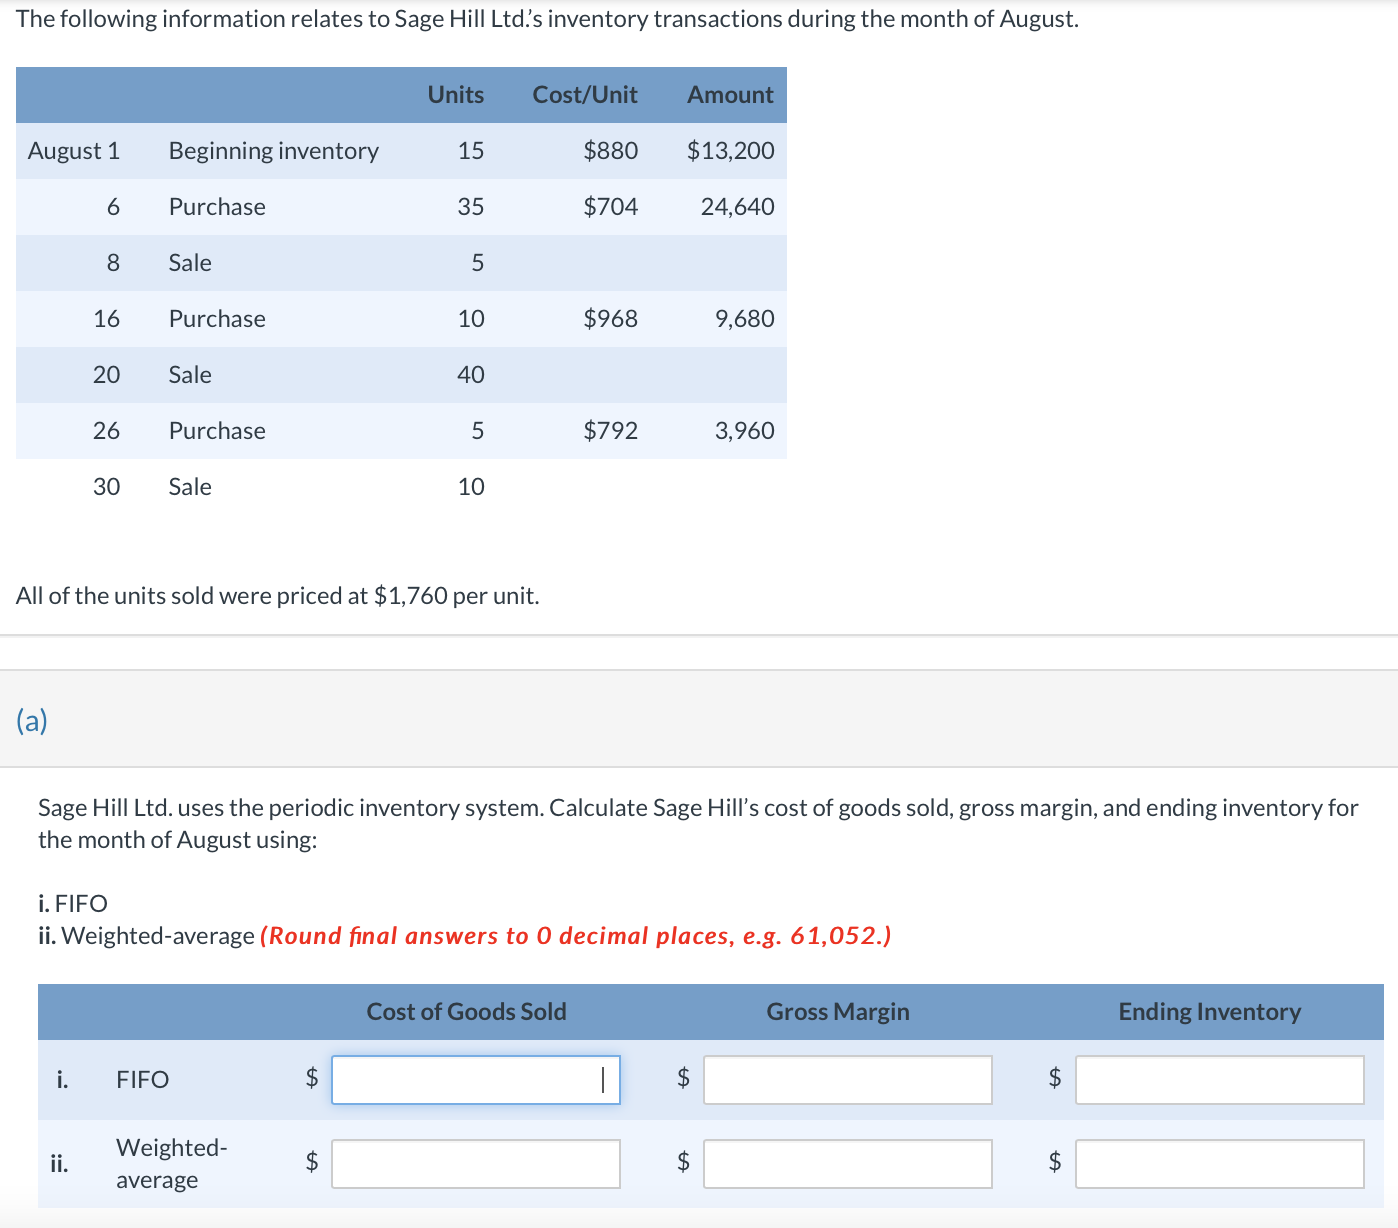Image resolution: width=1398 pixels, height=1228 pixels.
Task: Select the FIFO Ending Inventory input box
Action: 1220,1080
